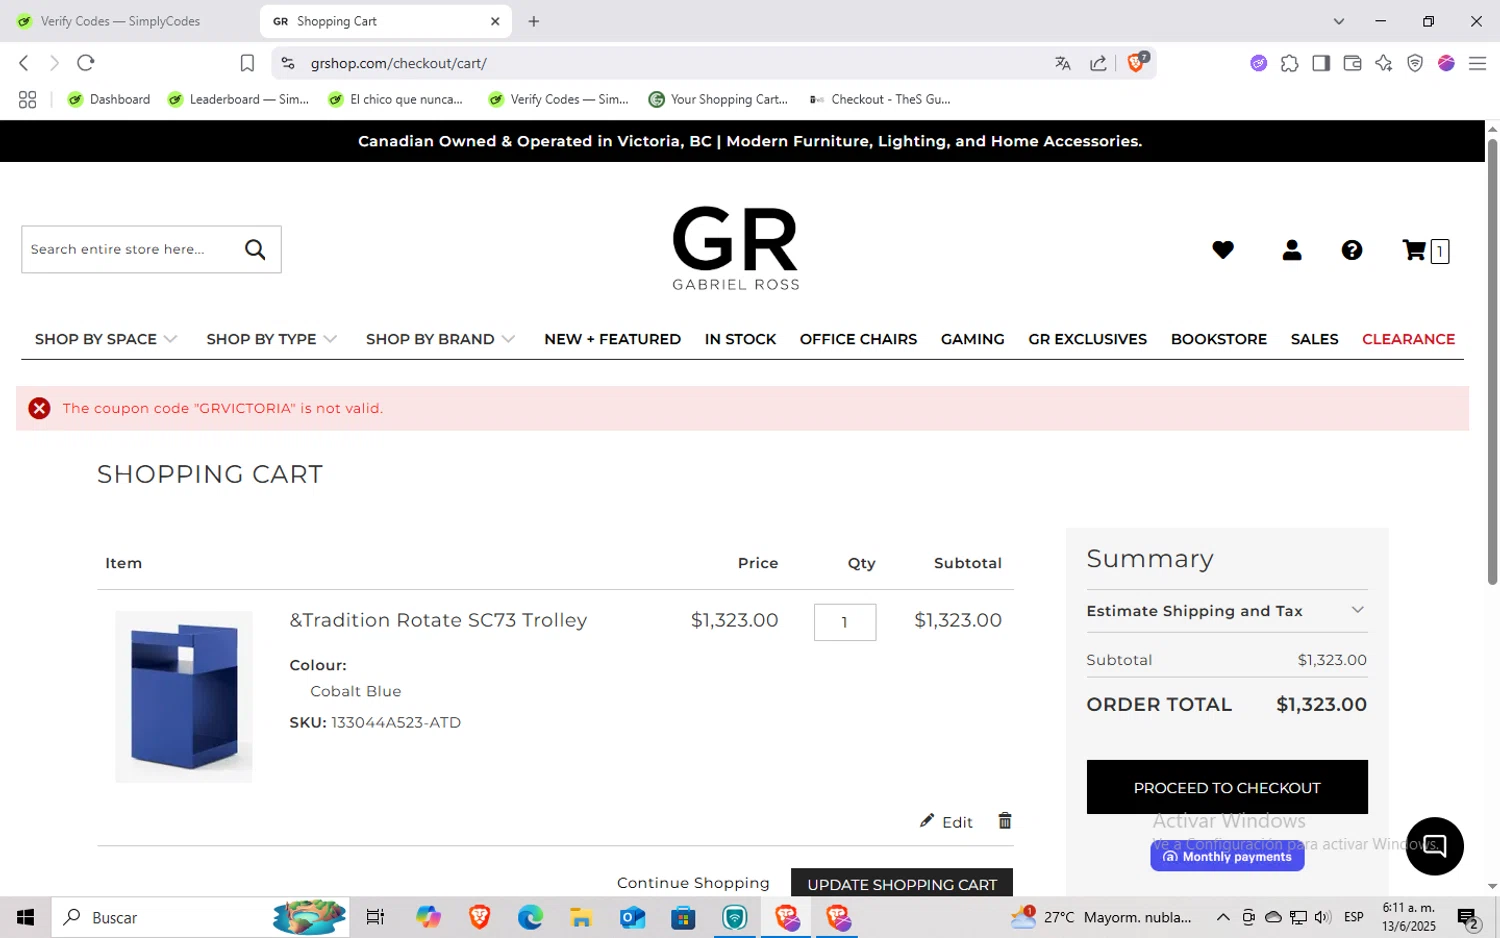Click the Windows taskbar search box
1500x938 pixels.
point(200,917)
